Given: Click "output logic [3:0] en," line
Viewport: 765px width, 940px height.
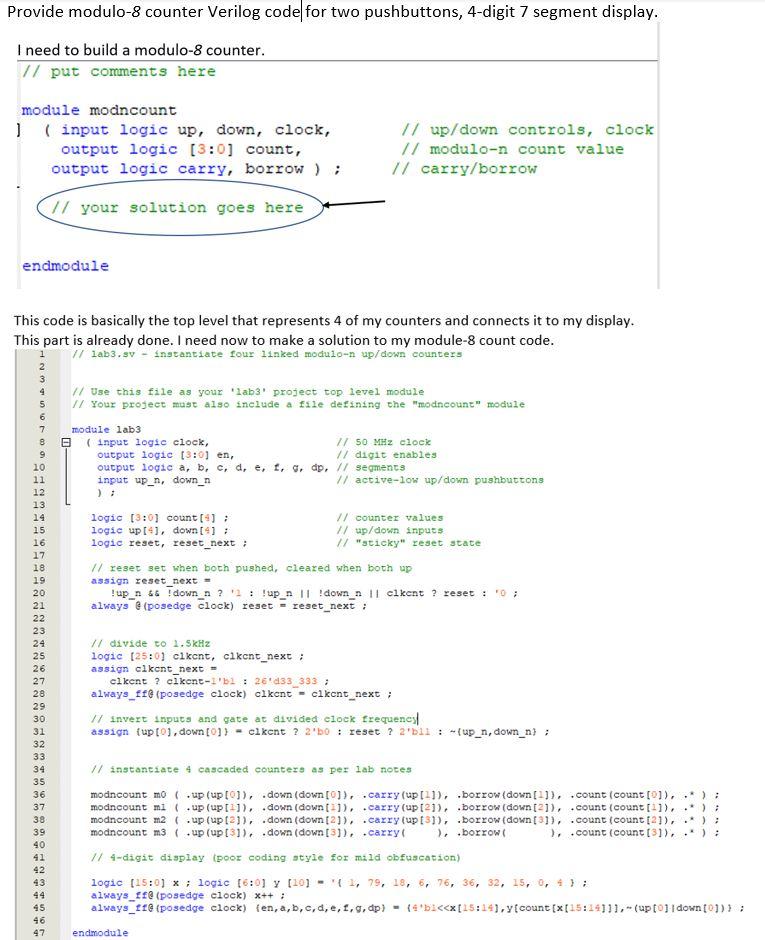Looking at the screenshot, I should click(165, 454).
